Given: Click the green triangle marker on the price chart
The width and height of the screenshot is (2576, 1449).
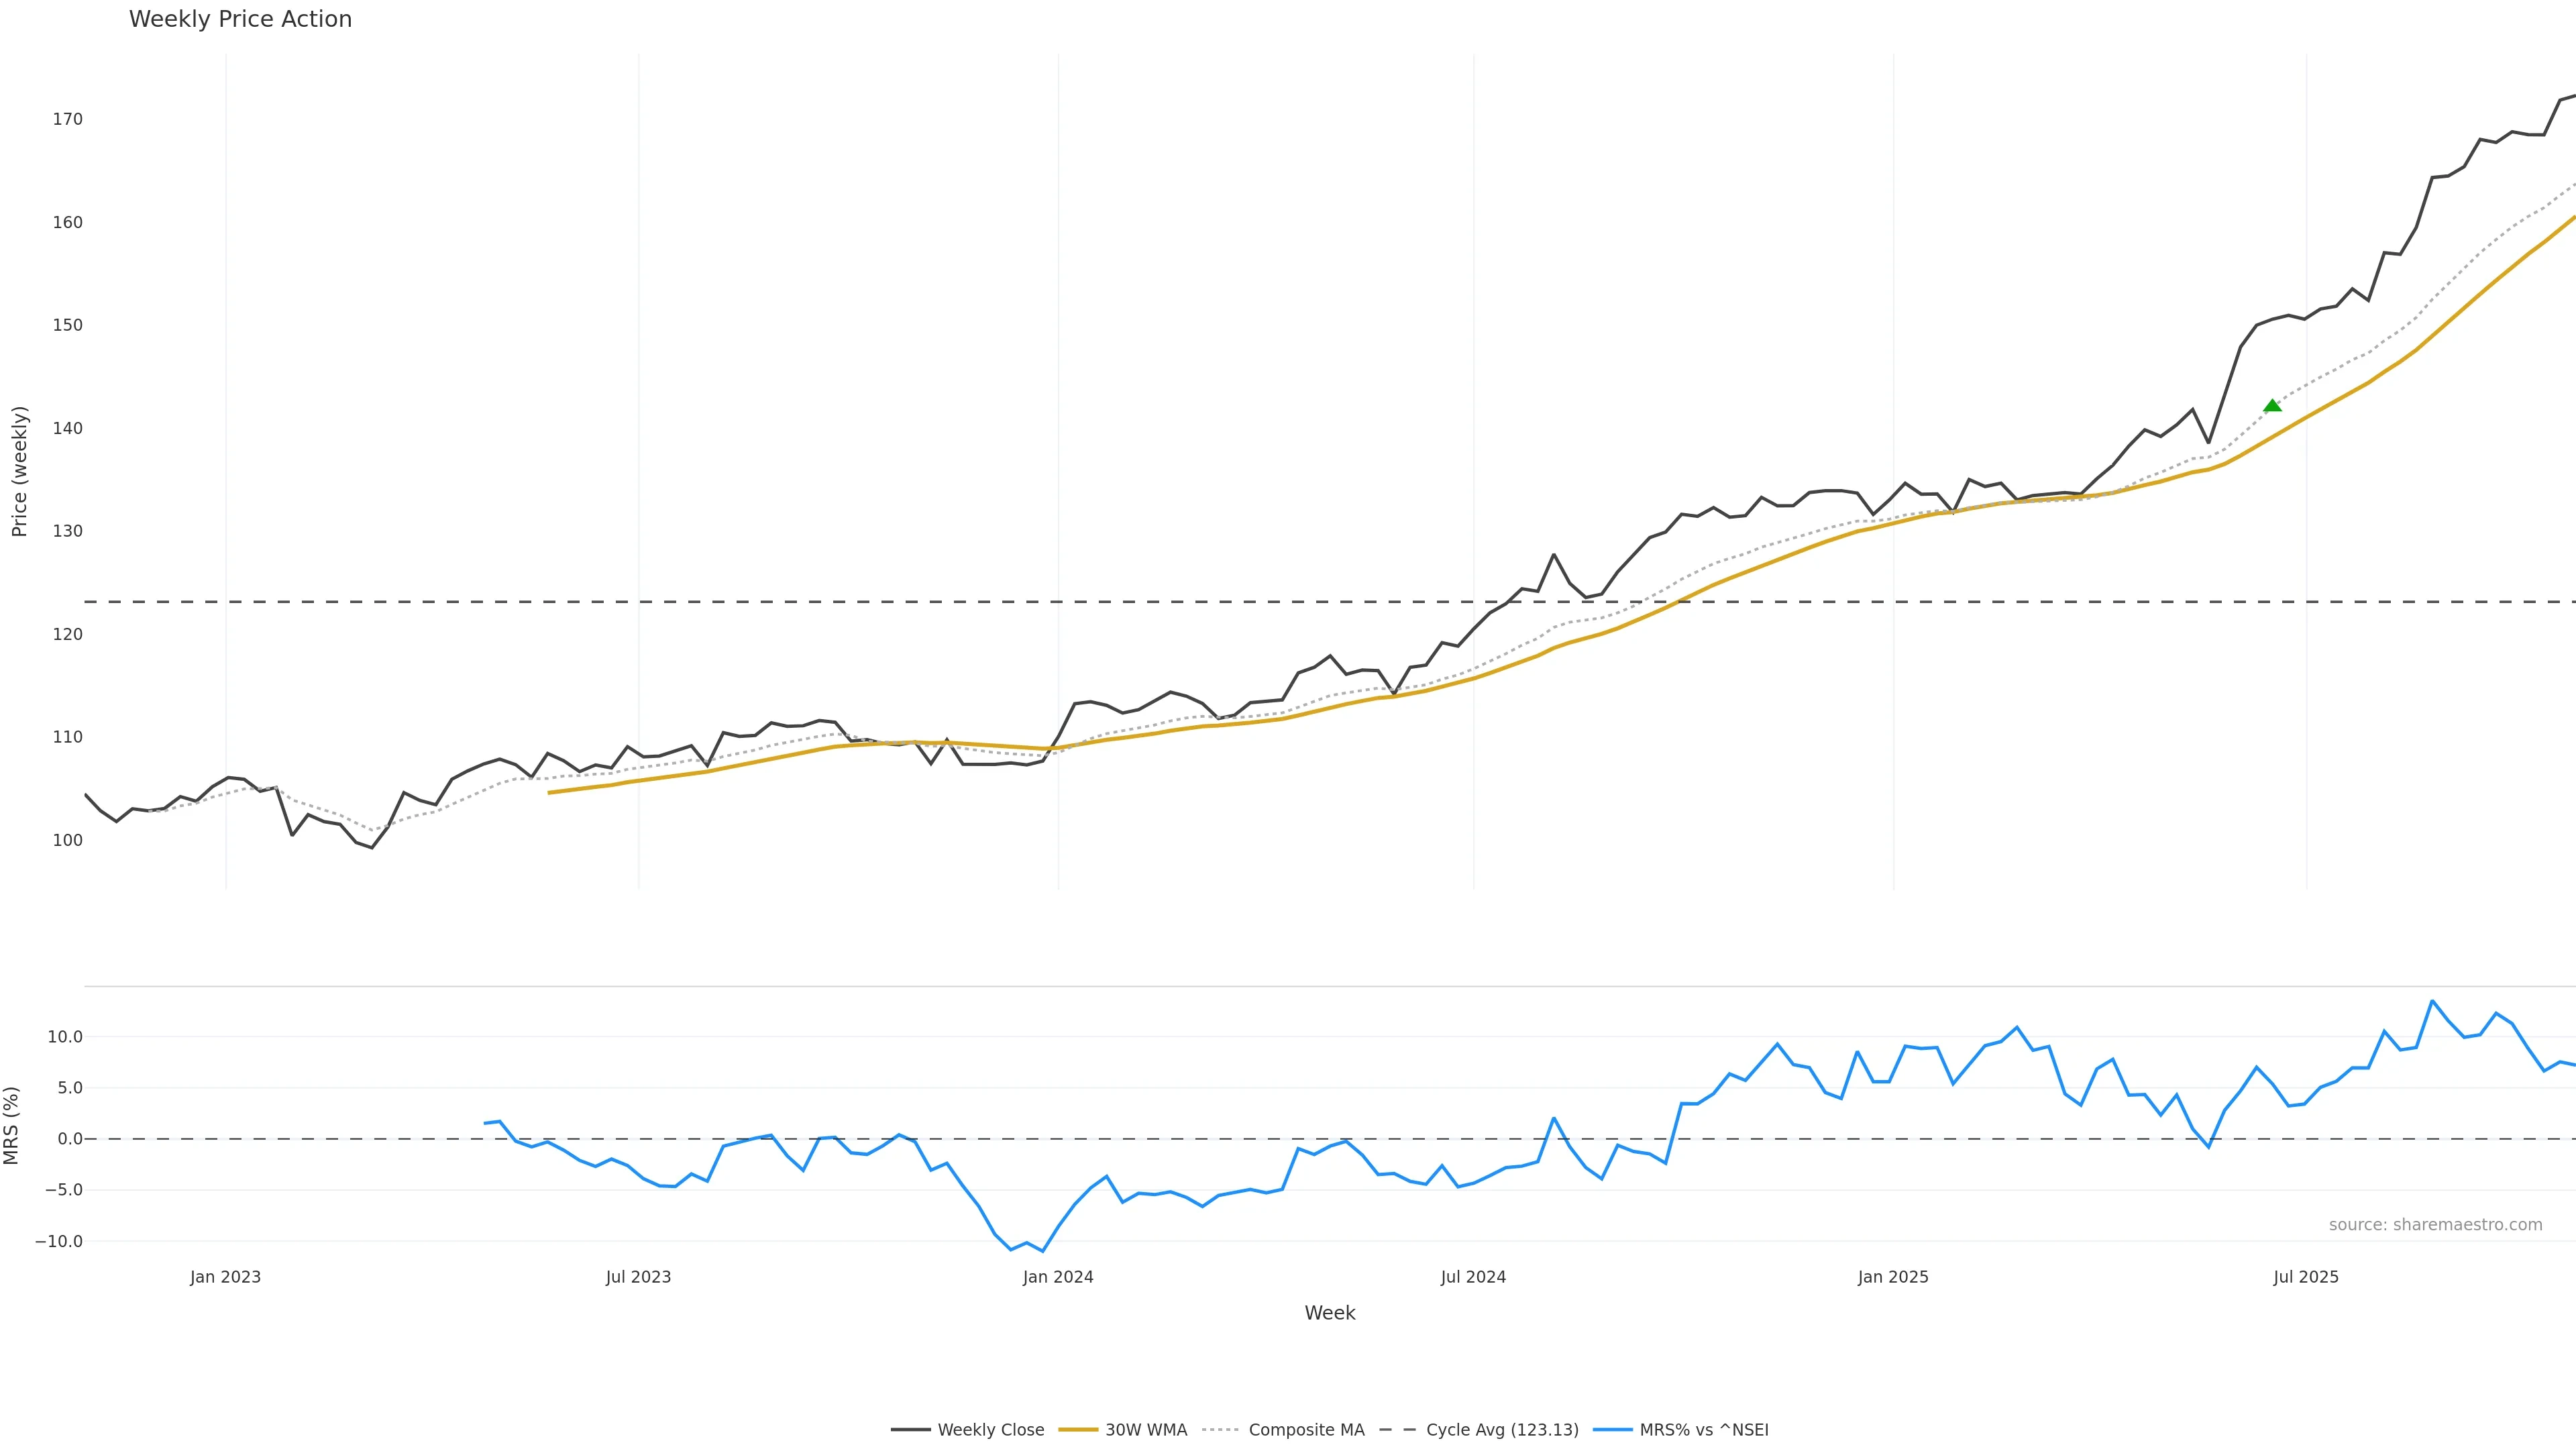Looking at the screenshot, I should [x=2272, y=405].
